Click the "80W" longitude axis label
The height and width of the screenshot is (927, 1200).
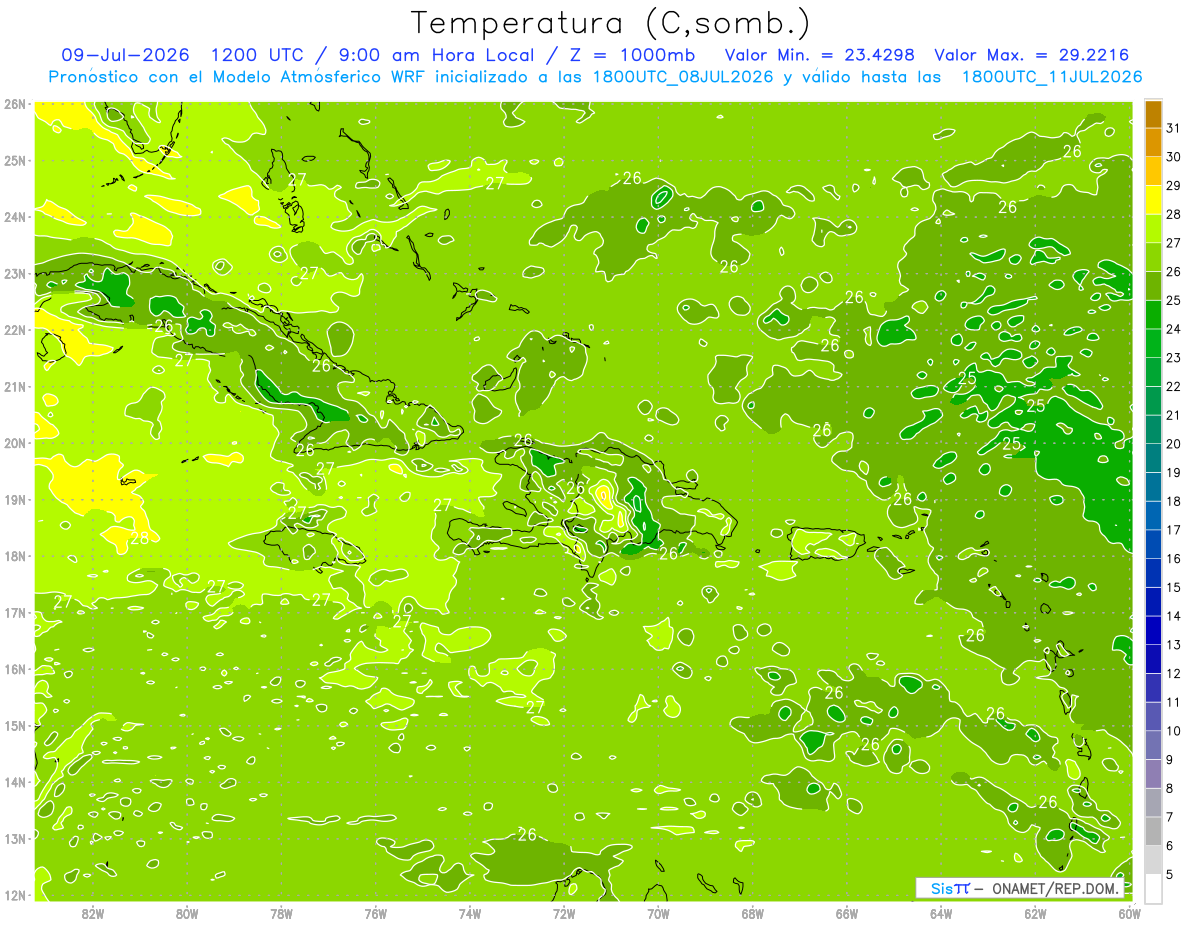(187, 913)
